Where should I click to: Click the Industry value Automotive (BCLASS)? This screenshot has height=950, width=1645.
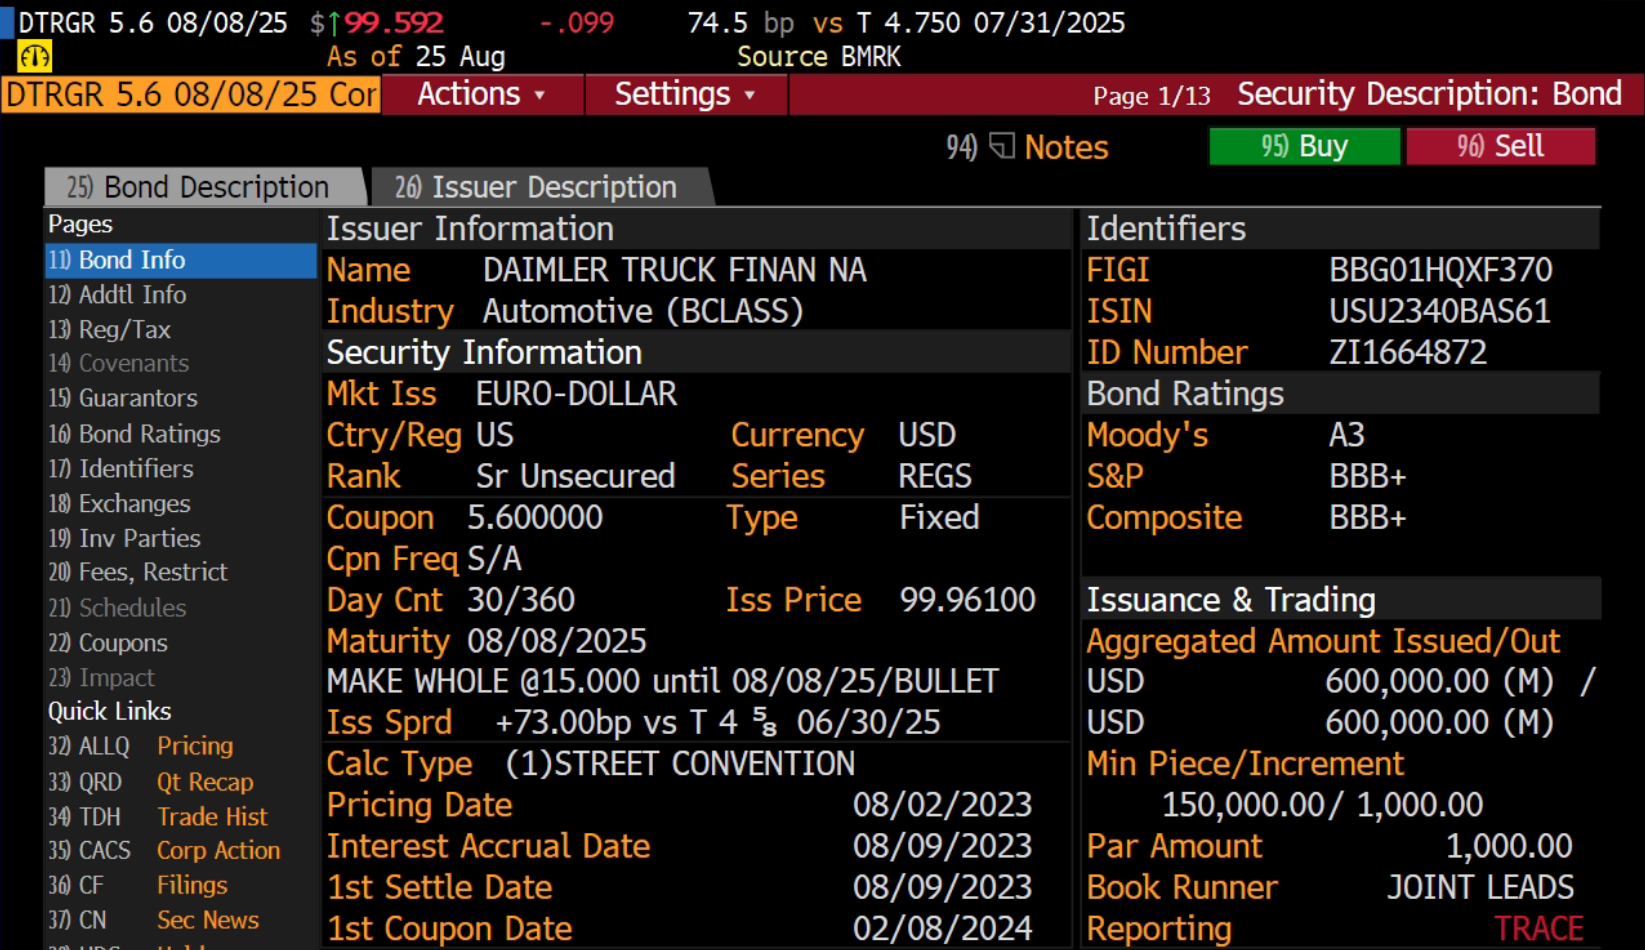click(643, 311)
